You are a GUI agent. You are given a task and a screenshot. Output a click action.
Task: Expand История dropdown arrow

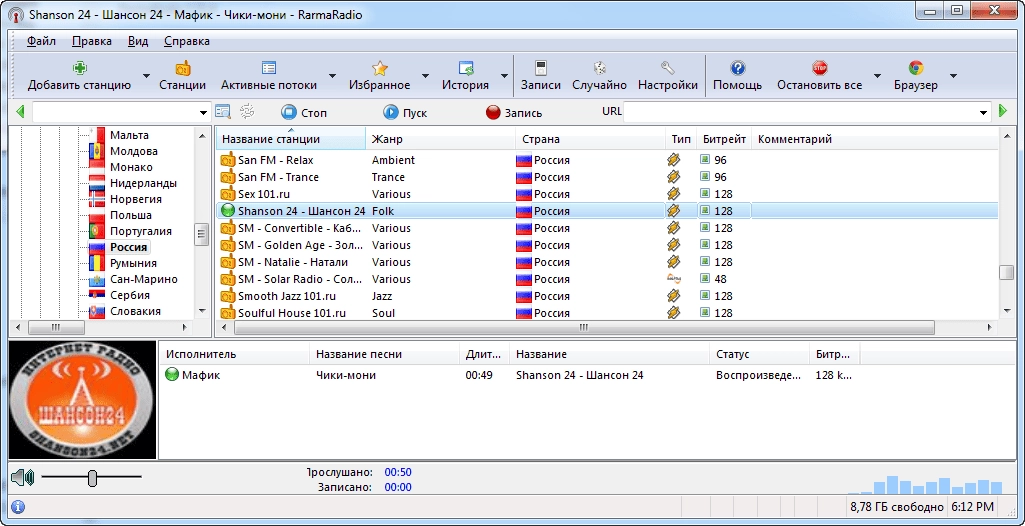[x=504, y=76]
